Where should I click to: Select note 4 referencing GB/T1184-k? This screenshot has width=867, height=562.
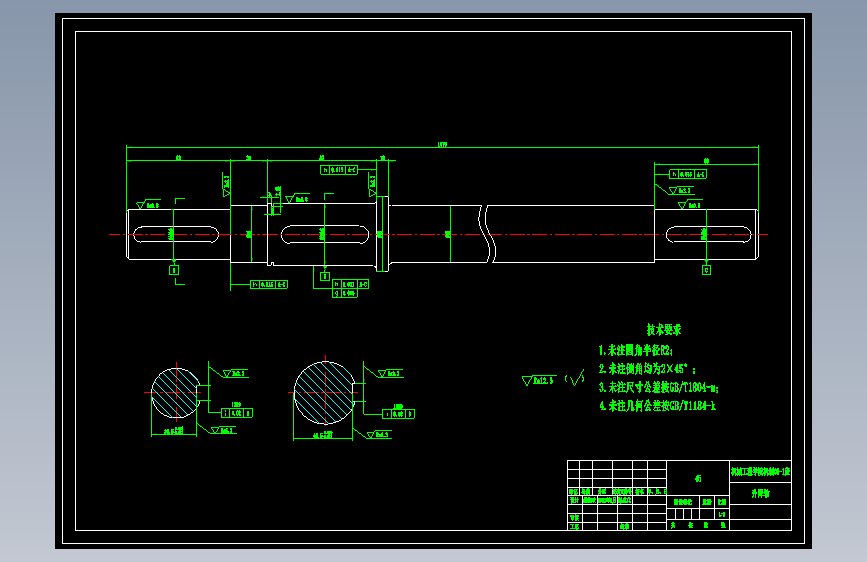point(657,406)
